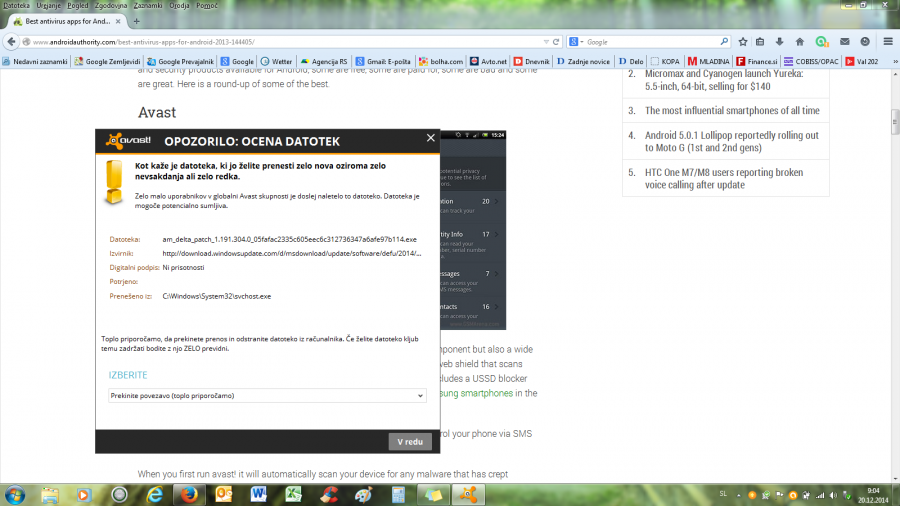Open the URL bar history dropdown arrow

click(544, 42)
